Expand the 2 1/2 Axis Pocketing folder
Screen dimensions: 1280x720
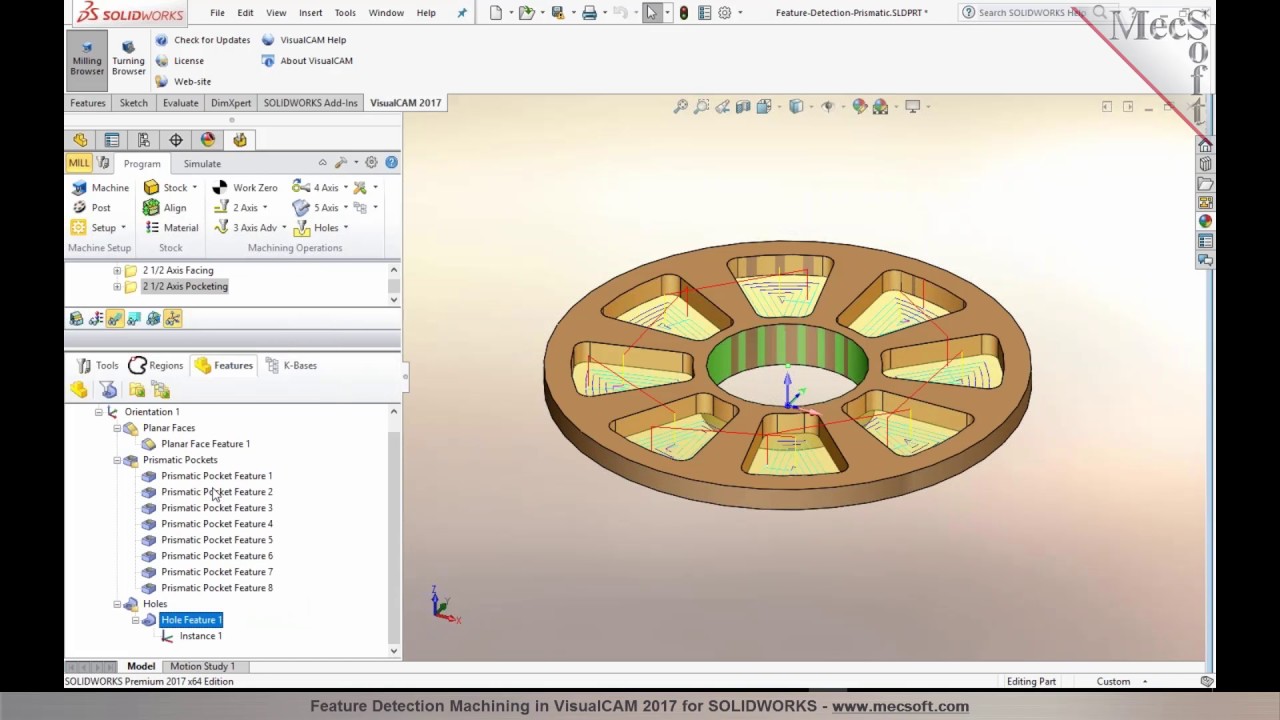(x=117, y=287)
